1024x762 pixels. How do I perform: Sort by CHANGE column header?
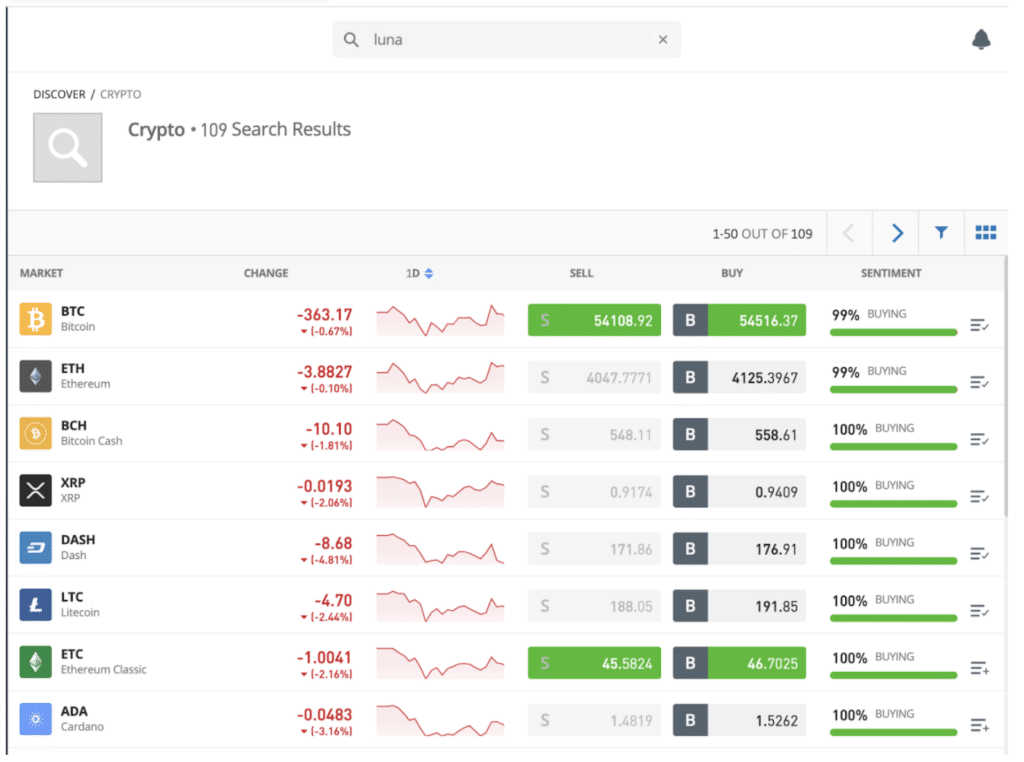(266, 273)
